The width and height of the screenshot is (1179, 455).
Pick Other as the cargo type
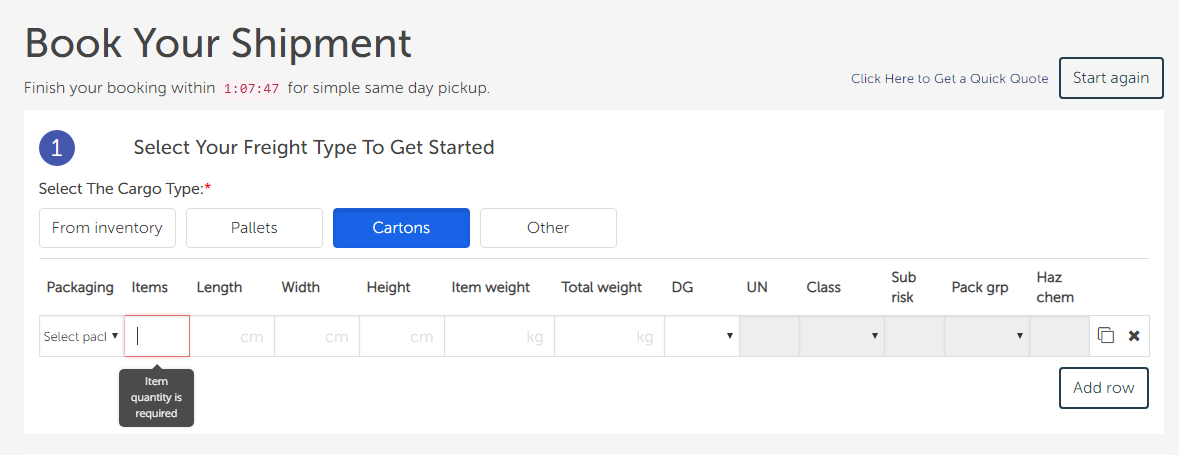pyautogui.click(x=548, y=228)
